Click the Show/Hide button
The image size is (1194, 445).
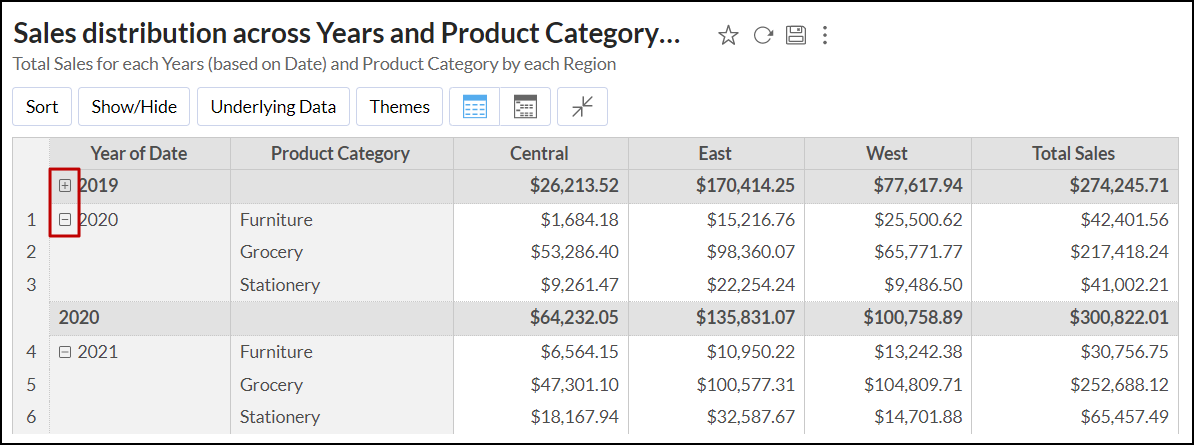[134, 107]
